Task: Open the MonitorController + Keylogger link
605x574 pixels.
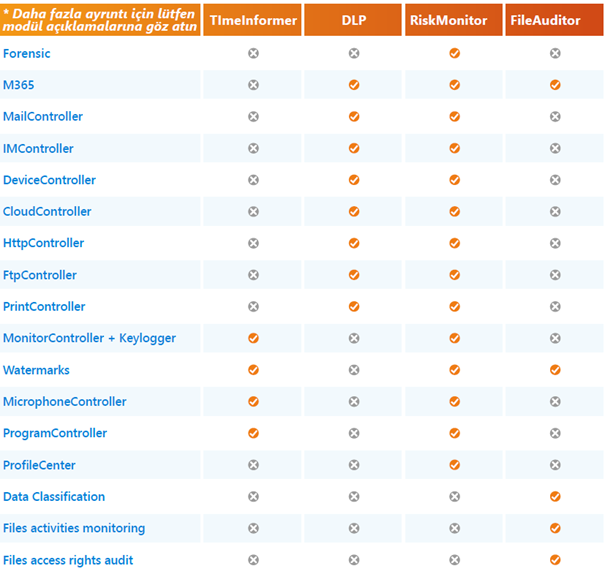Action: click(x=76, y=338)
